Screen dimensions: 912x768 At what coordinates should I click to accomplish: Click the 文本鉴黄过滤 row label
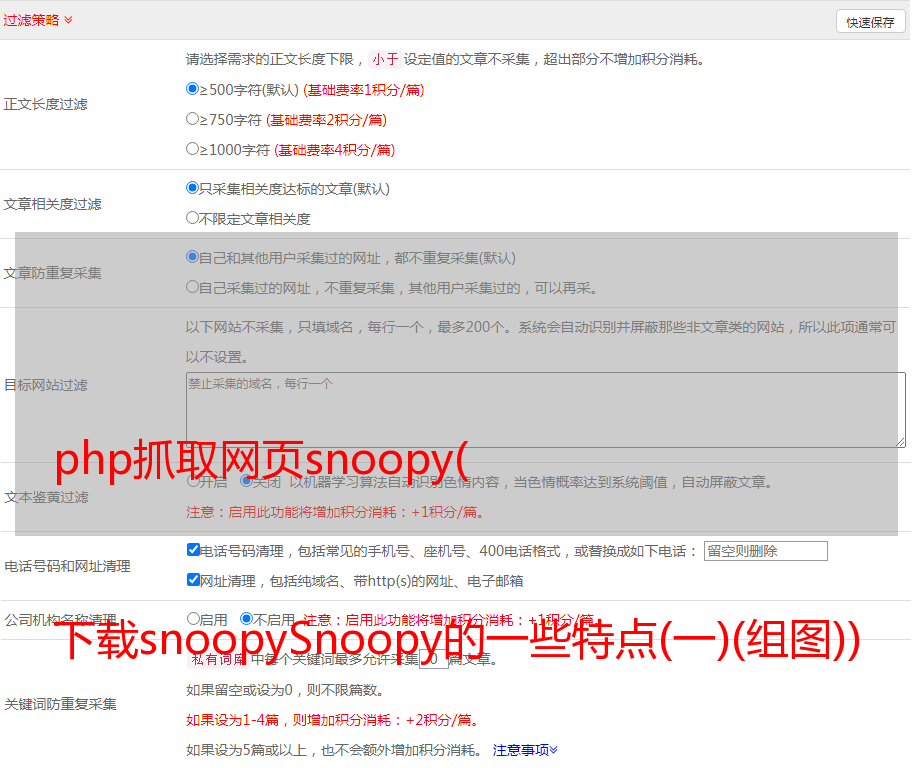coord(47,497)
